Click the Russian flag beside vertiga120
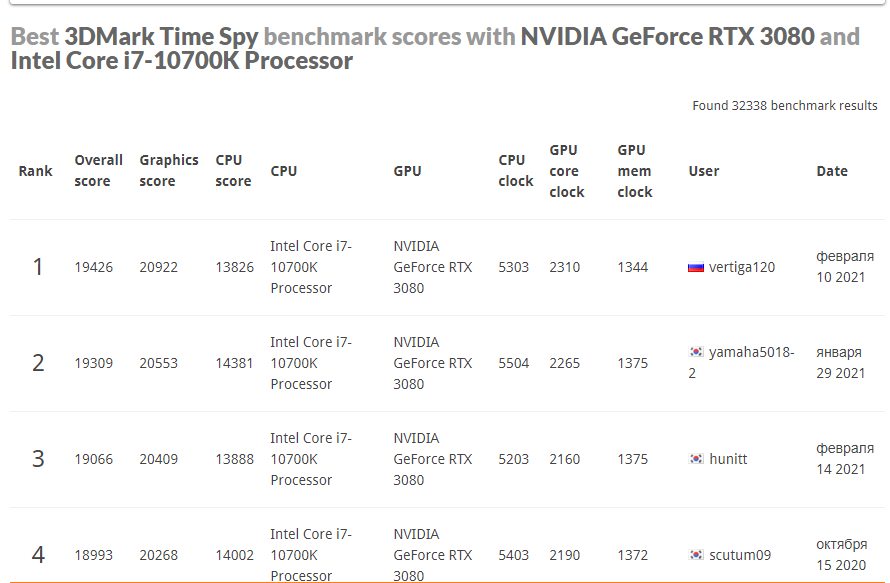 click(x=696, y=267)
